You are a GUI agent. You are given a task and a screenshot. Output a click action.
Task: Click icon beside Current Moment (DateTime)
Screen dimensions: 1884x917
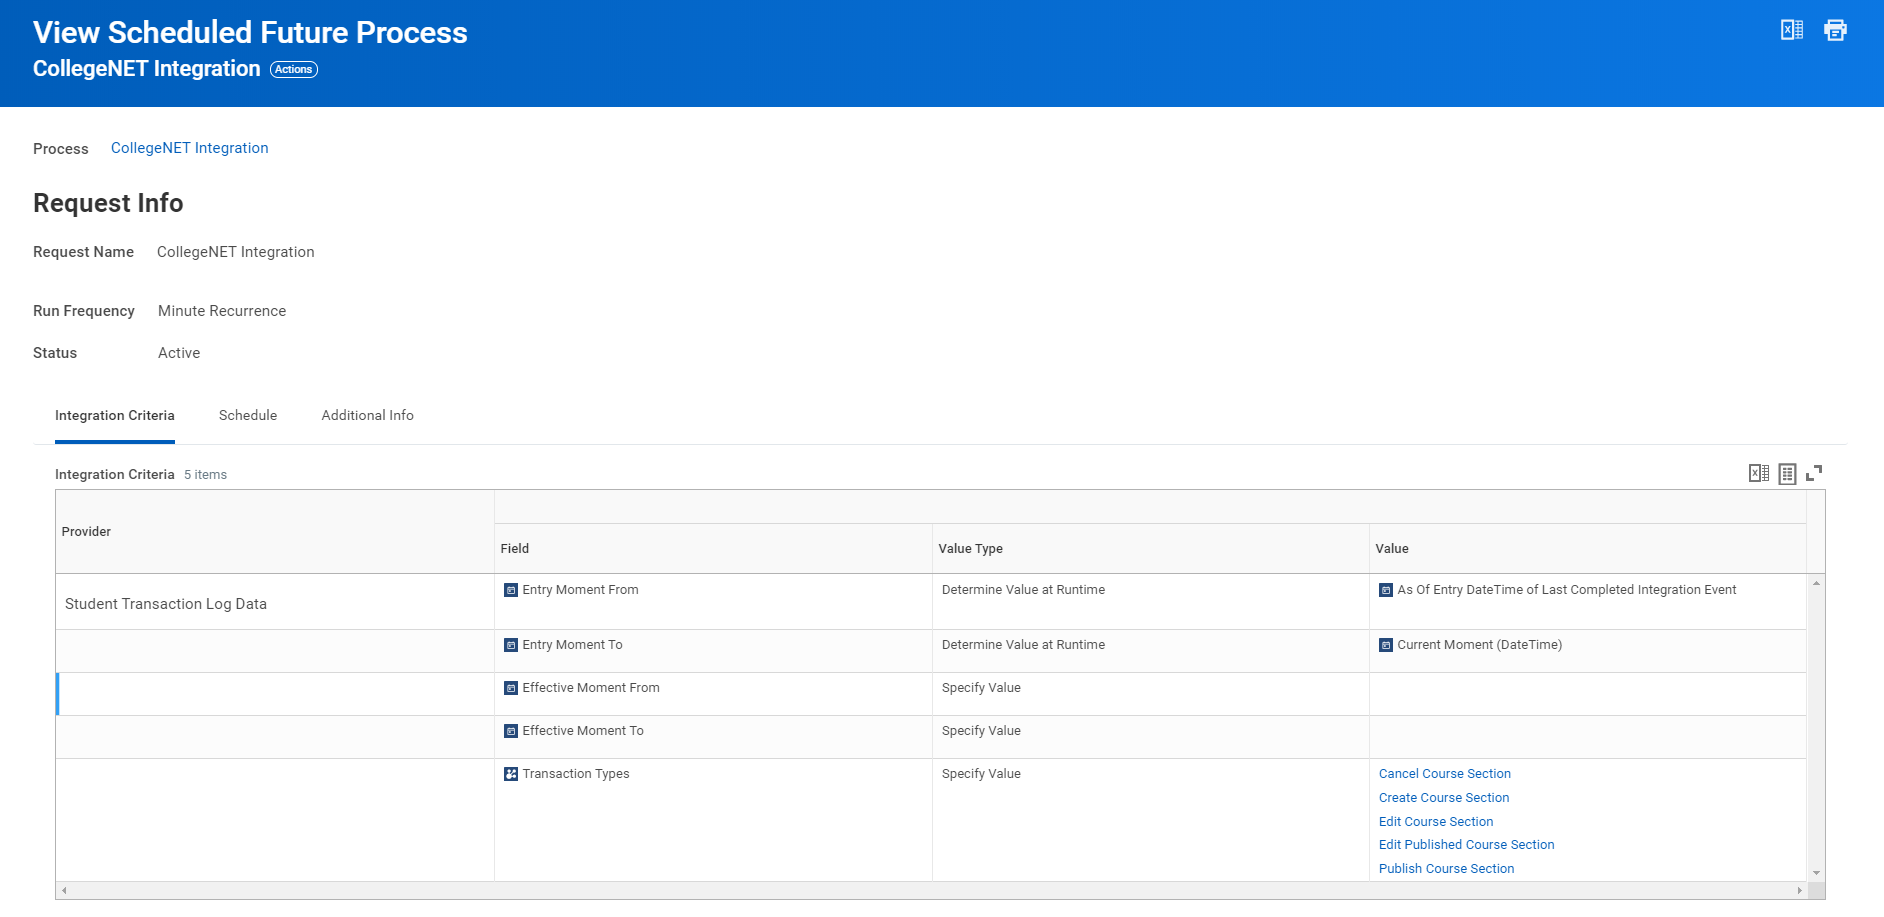[1386, 645]
